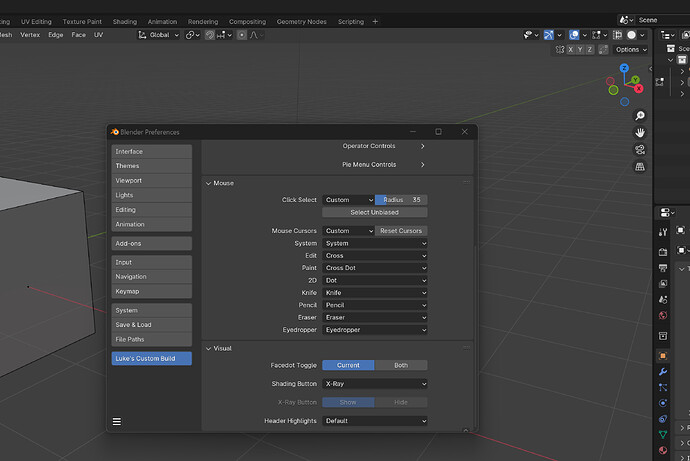The height and width of the screenshot is (461, 690).
Task: Open the Shading Button X-Ray dropdown
Action: pos(375,384)
